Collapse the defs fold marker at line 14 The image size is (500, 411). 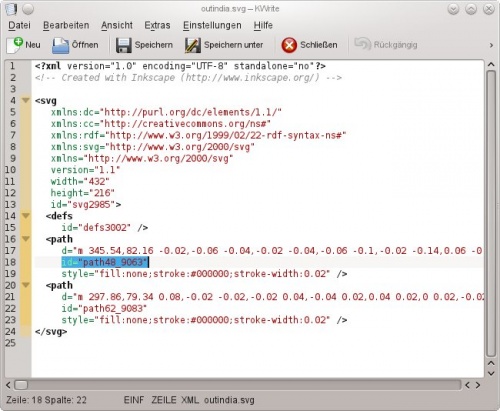pos(26,216)
